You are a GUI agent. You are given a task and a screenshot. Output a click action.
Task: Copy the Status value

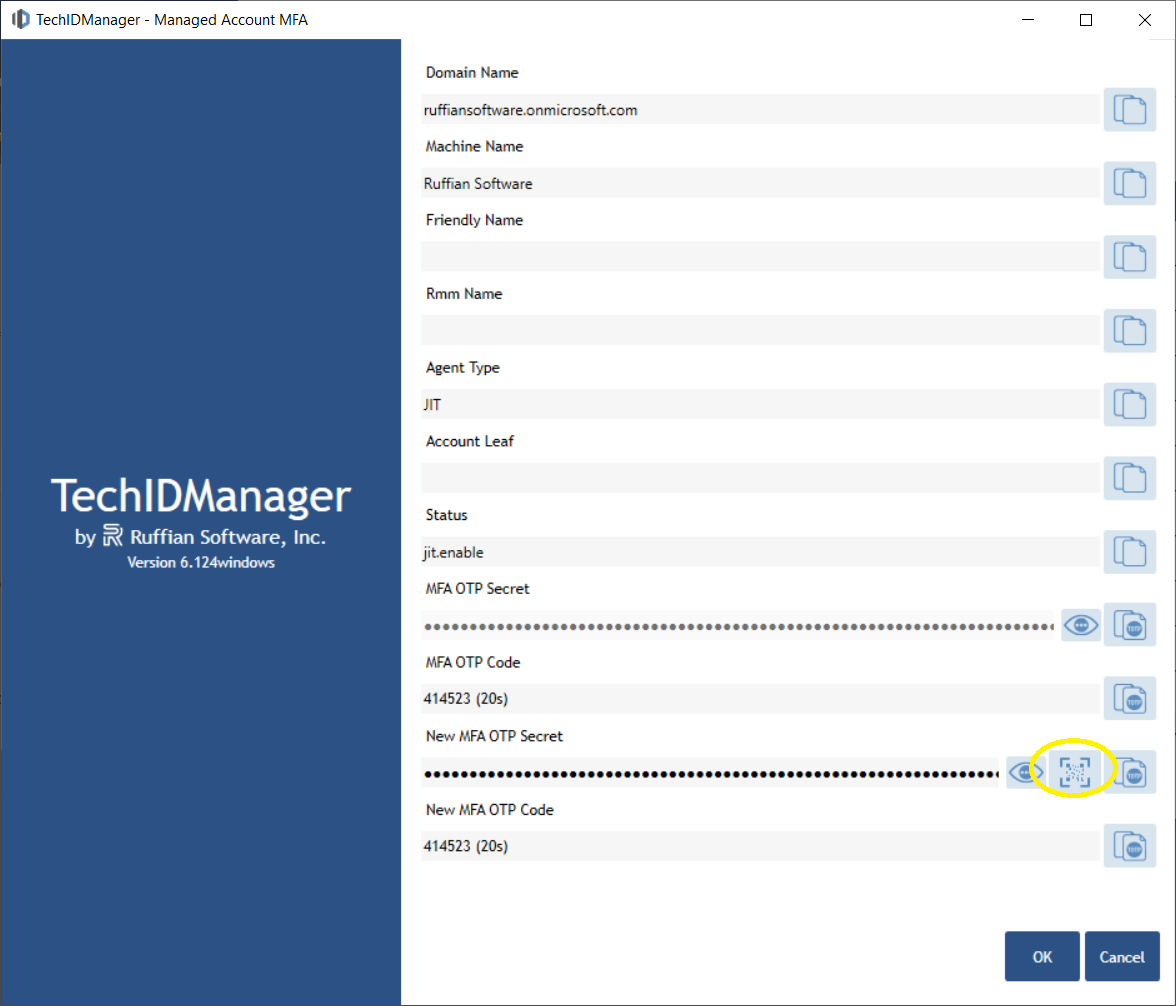1129,552
